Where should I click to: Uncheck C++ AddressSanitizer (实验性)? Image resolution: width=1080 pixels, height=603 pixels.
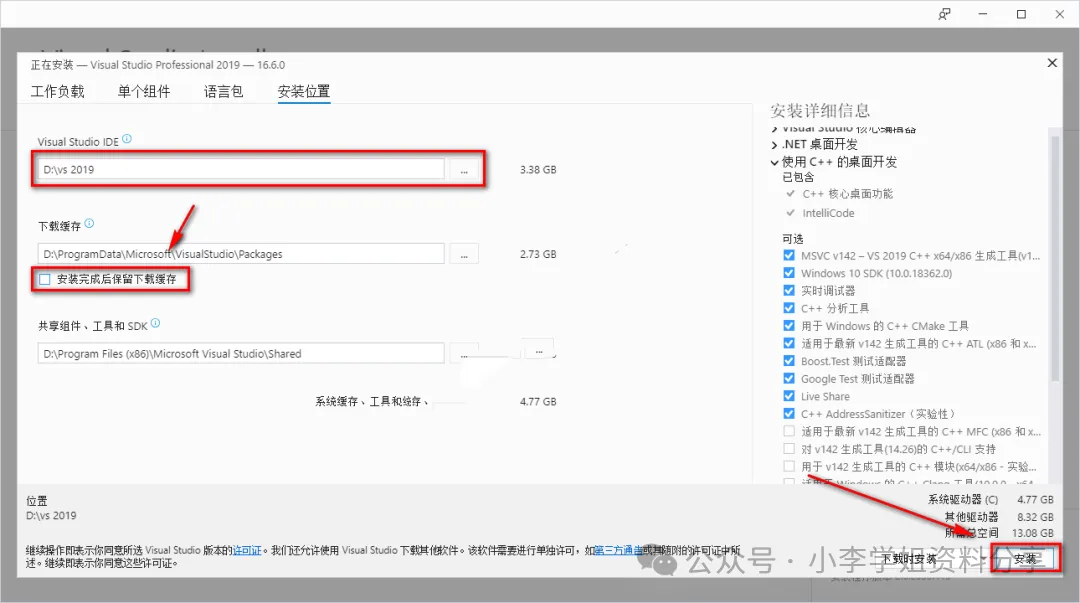[789, 413]
